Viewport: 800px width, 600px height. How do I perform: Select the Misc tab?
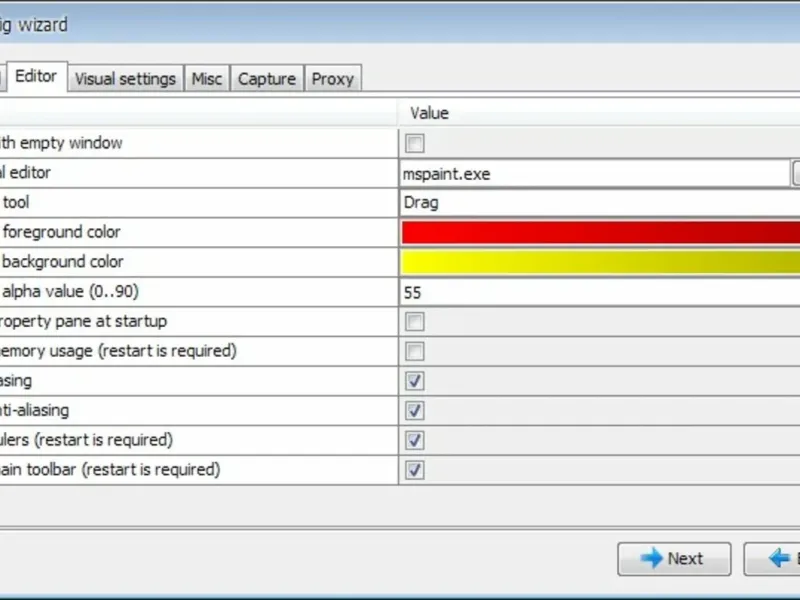pos(207,79)
